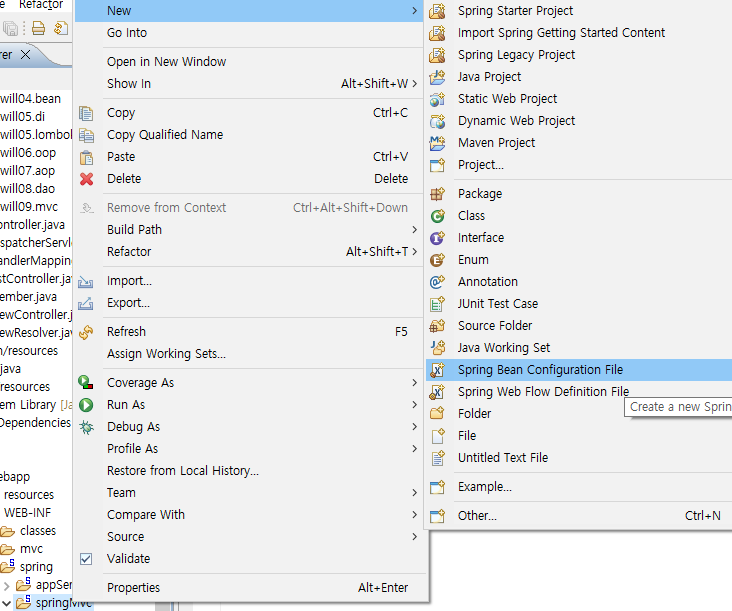Expand the appServlet folder in tree

[6, 585]
